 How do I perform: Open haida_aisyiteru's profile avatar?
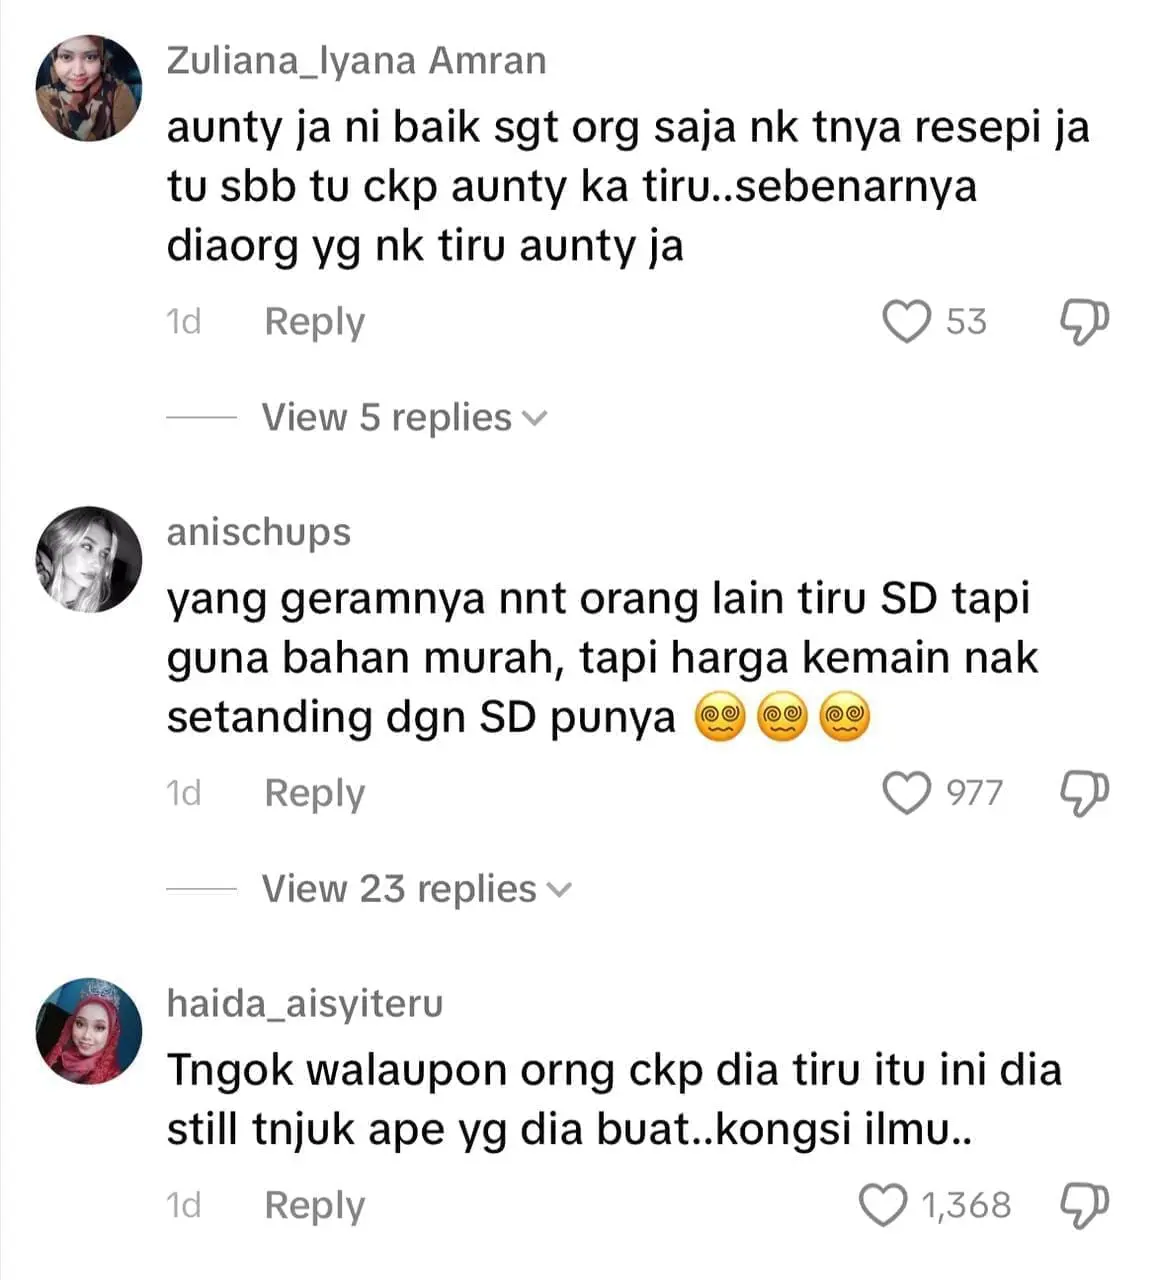pyautogui.click(x=89, y=1030)
